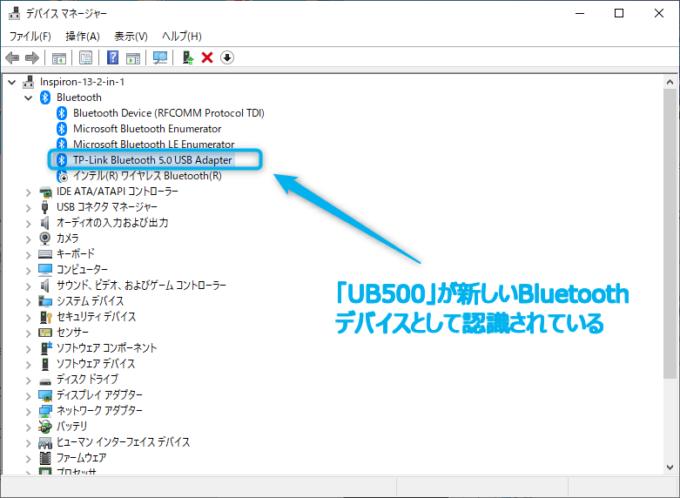Open the Properties toolbar icon
Viewport: 680px width, 498px height.
click(x=86, y=58)
